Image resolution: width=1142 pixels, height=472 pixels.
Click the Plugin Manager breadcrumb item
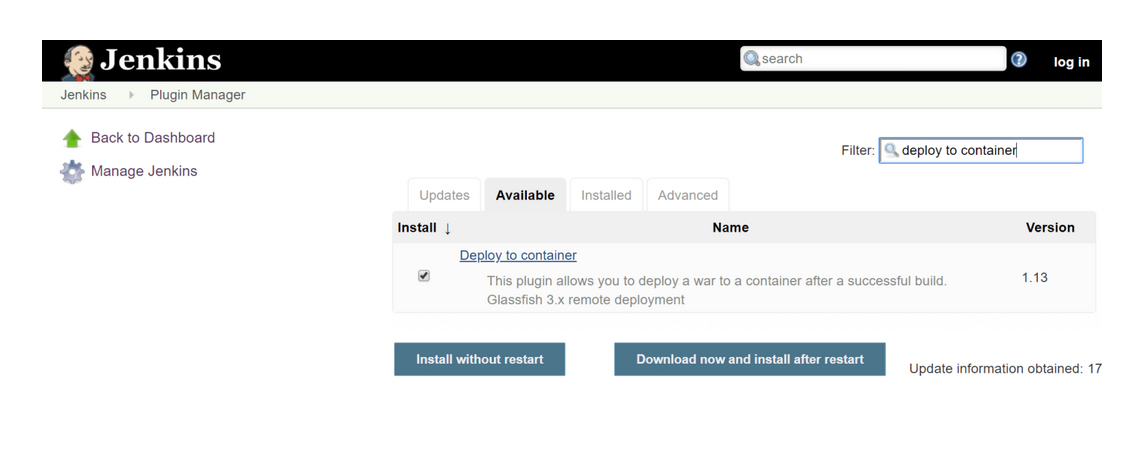click(197, 95)
